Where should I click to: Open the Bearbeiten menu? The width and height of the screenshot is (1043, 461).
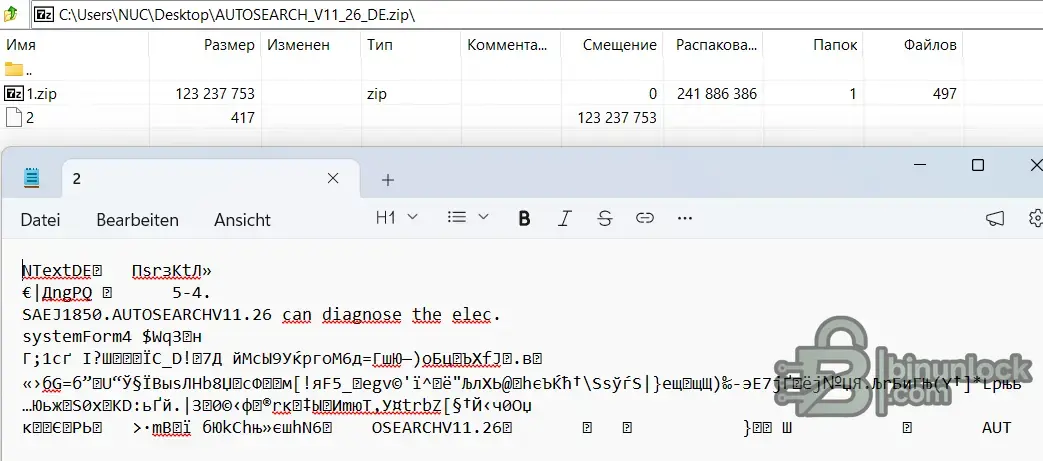pyautogui.click(x=138, y=220)
